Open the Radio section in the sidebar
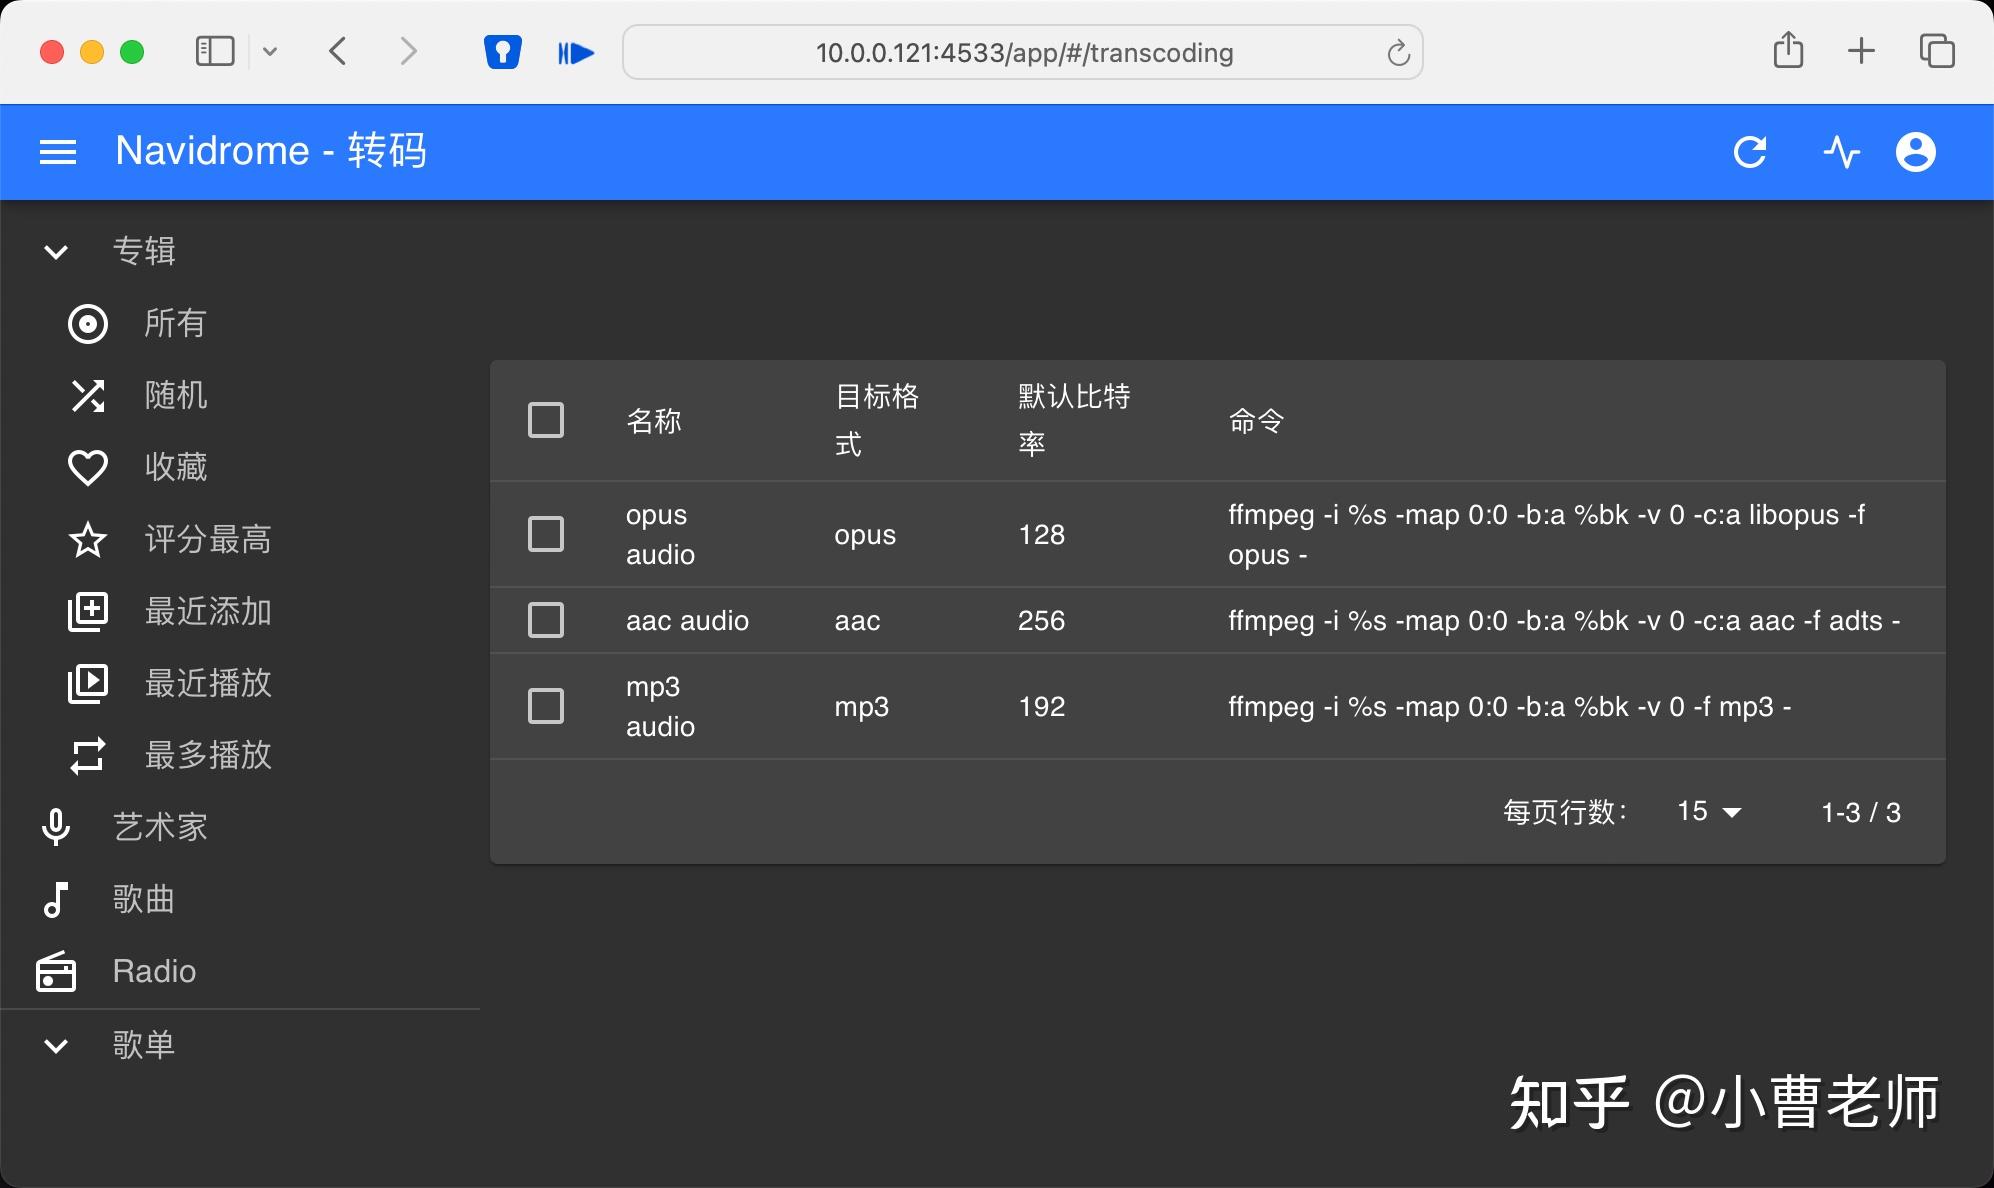The height and width of the screenshot is (1188, 1994). tap(153, 970)
